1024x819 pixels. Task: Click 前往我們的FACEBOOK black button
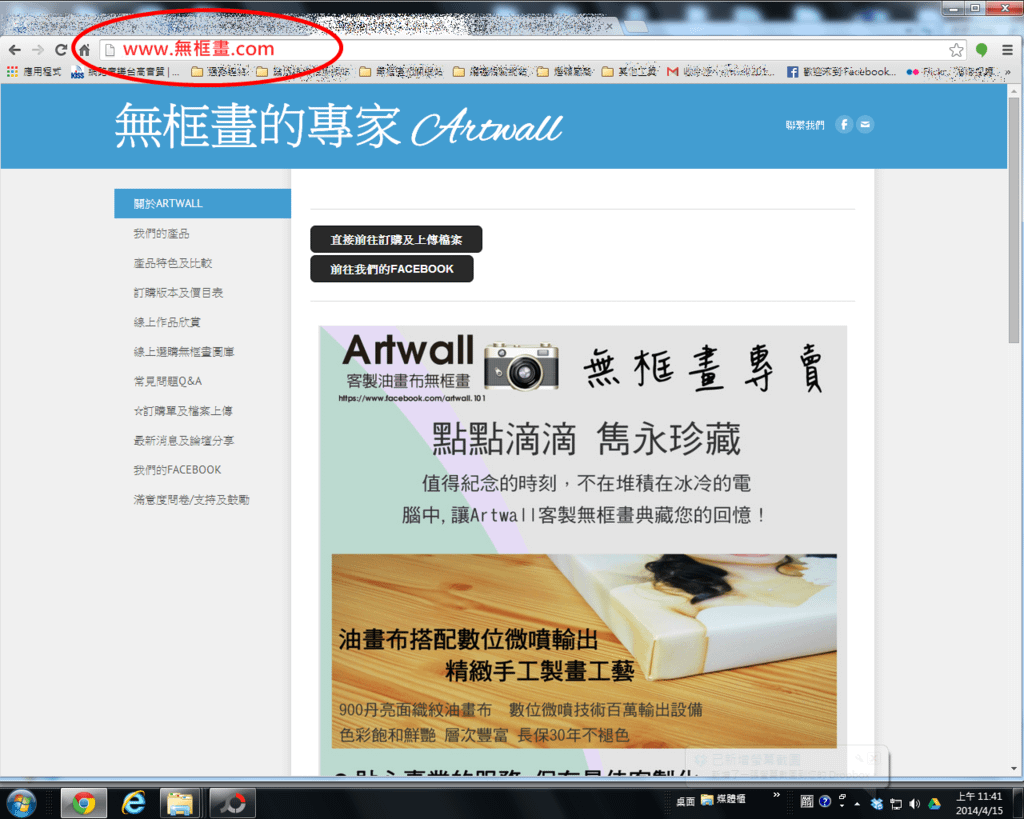(x=391, y=268)
